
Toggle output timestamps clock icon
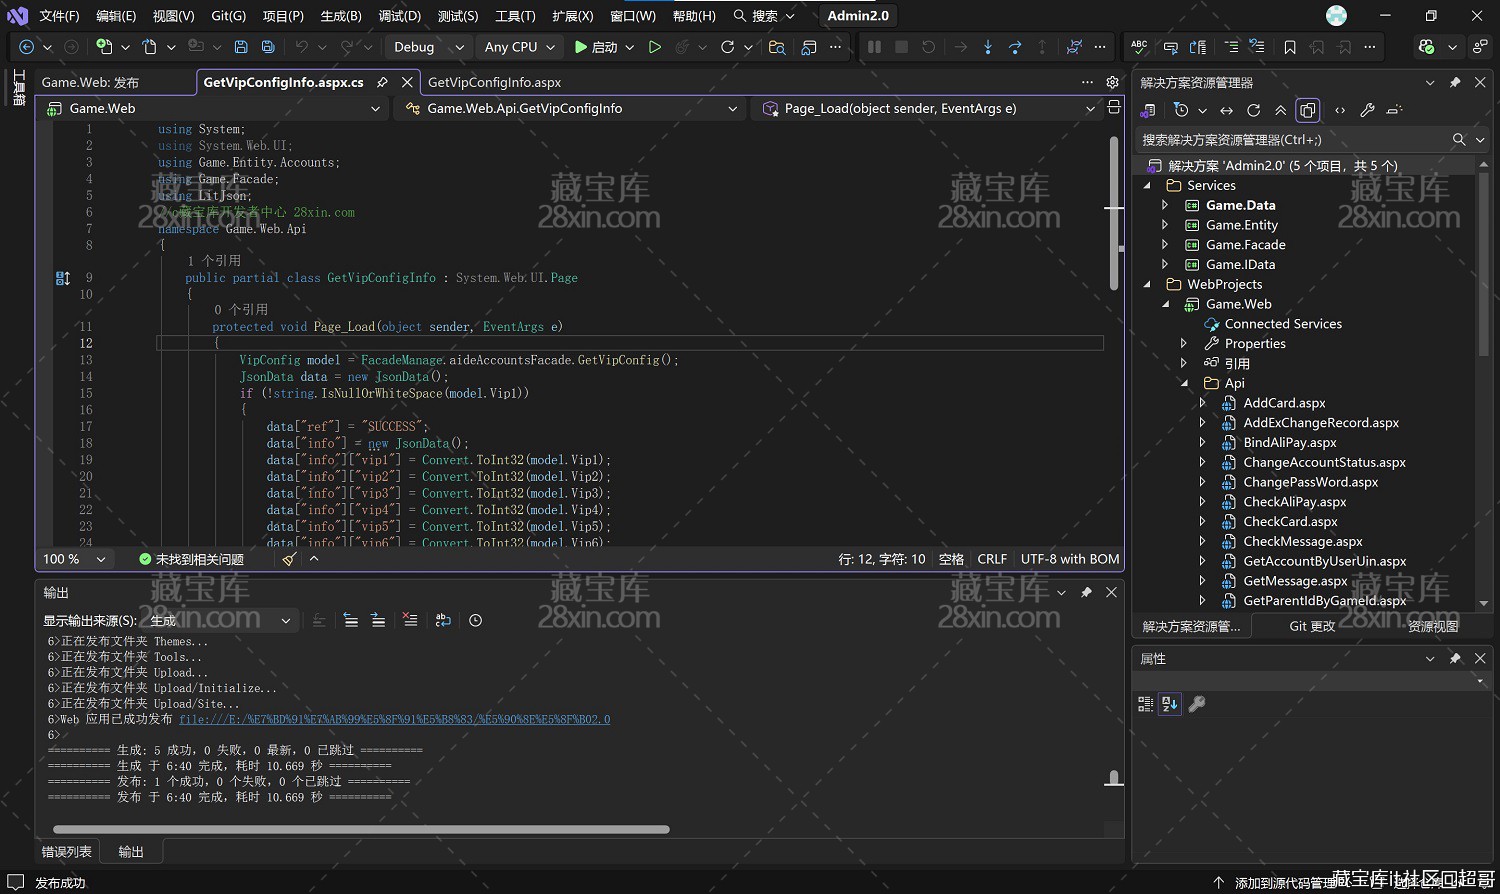476,620
